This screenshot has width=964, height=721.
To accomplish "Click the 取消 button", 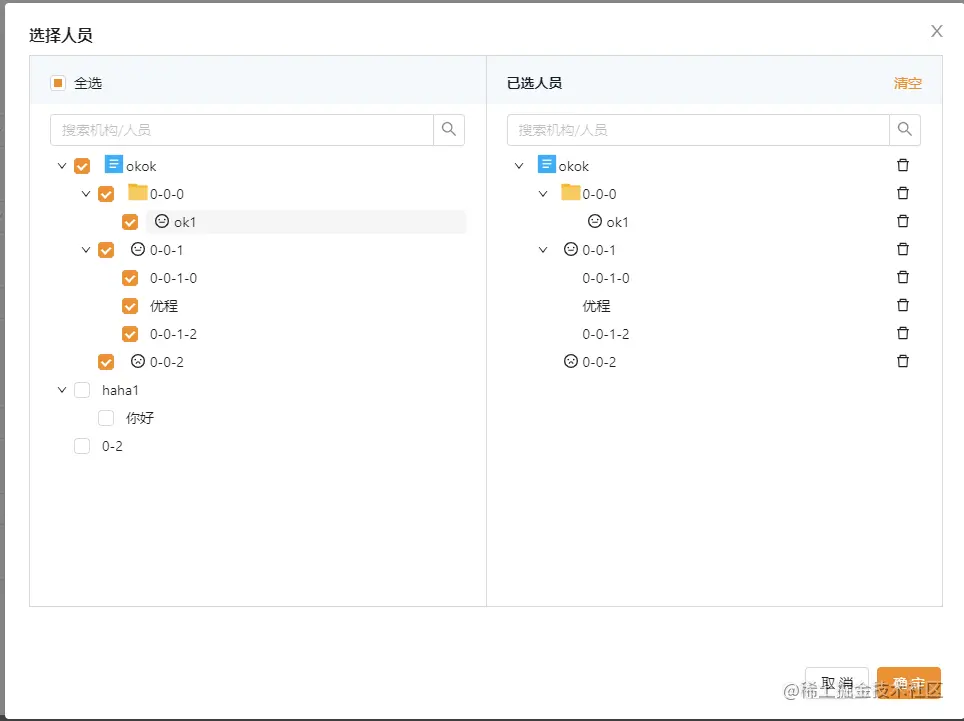I will (x=837, y=683).
